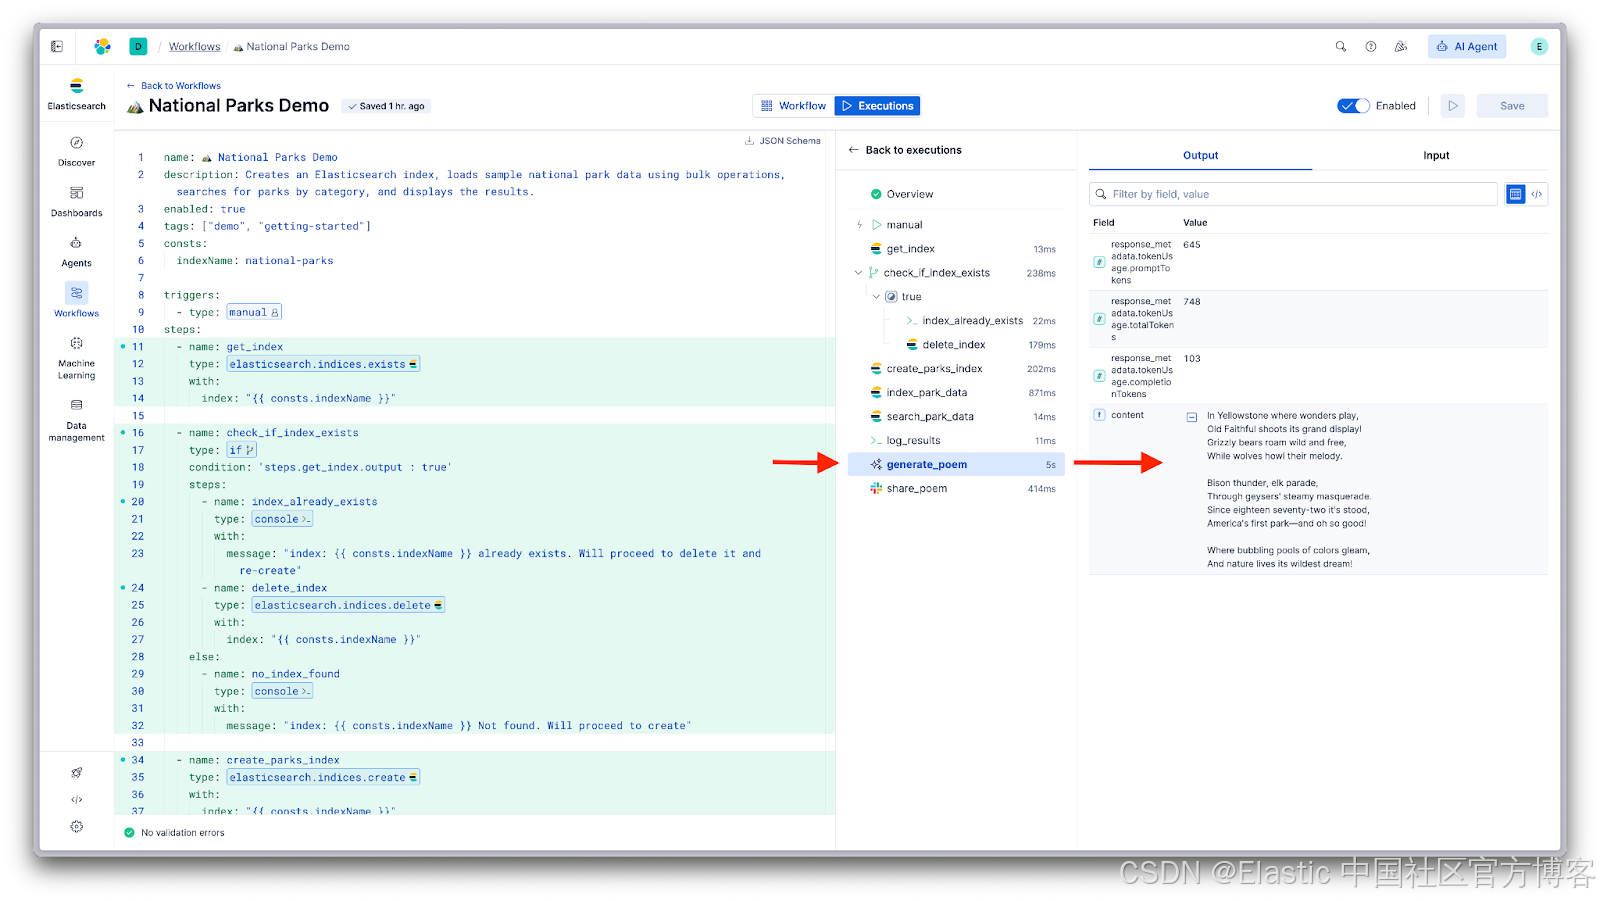Image resolution: width=1600 pixels, height=901 pixels.
Task: Click the National Parks Demo breadcrumb
Action: pyautogui.click(x=291, y=47)
